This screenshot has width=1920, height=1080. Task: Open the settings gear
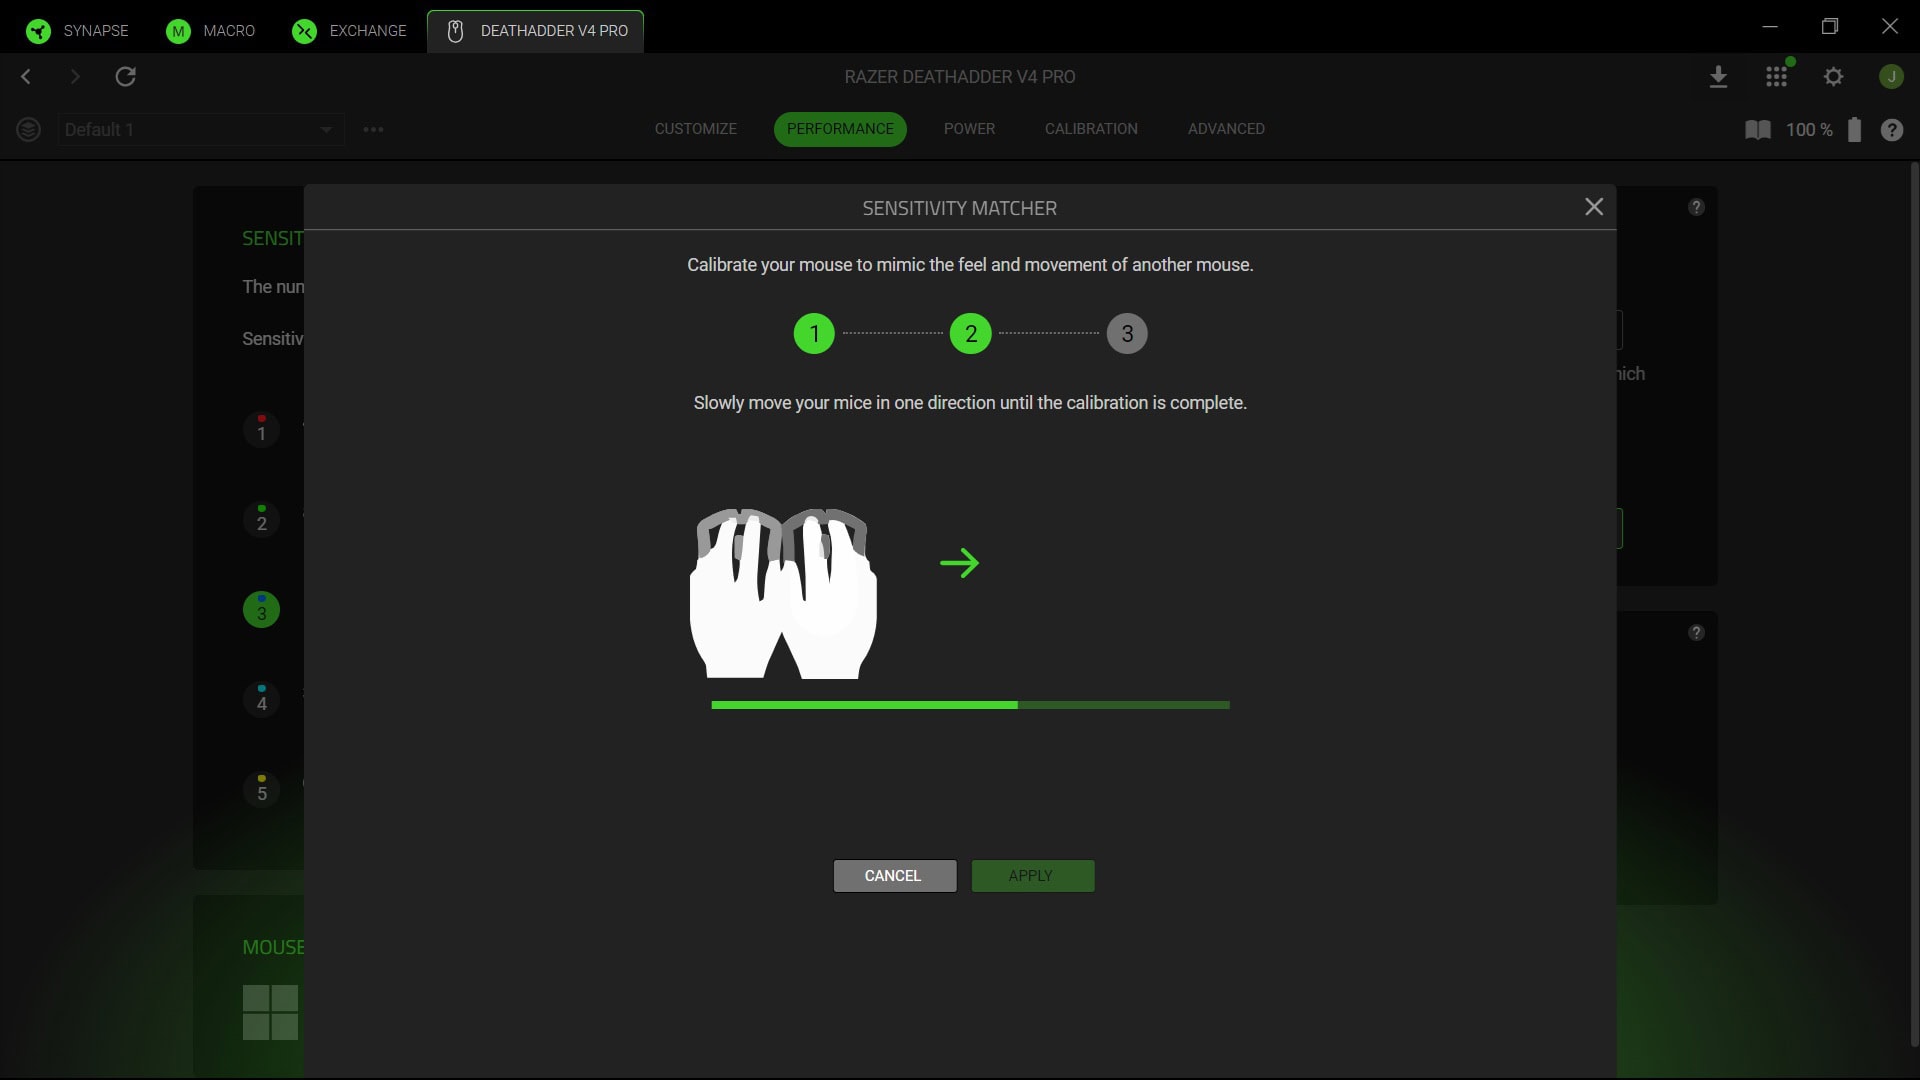click(x=1833, y=76)
